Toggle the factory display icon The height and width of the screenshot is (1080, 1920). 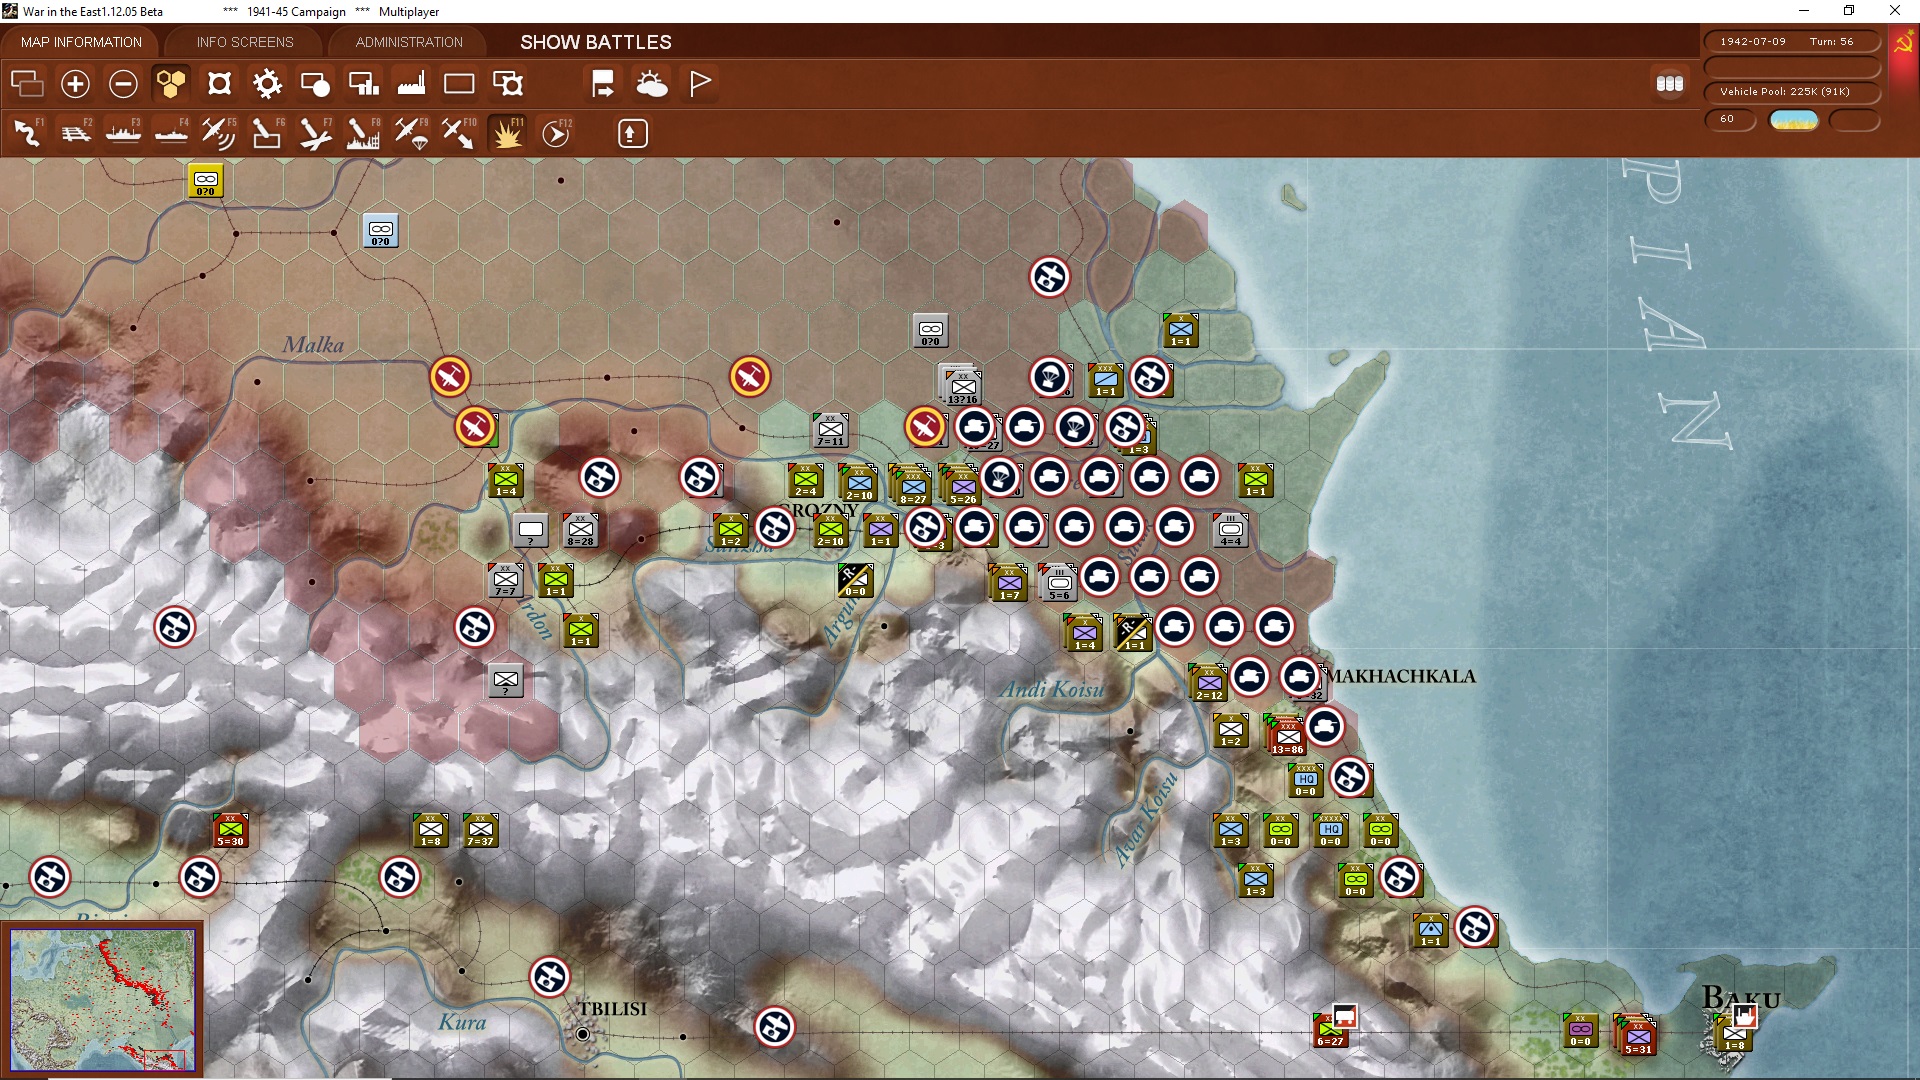(411, 84)
